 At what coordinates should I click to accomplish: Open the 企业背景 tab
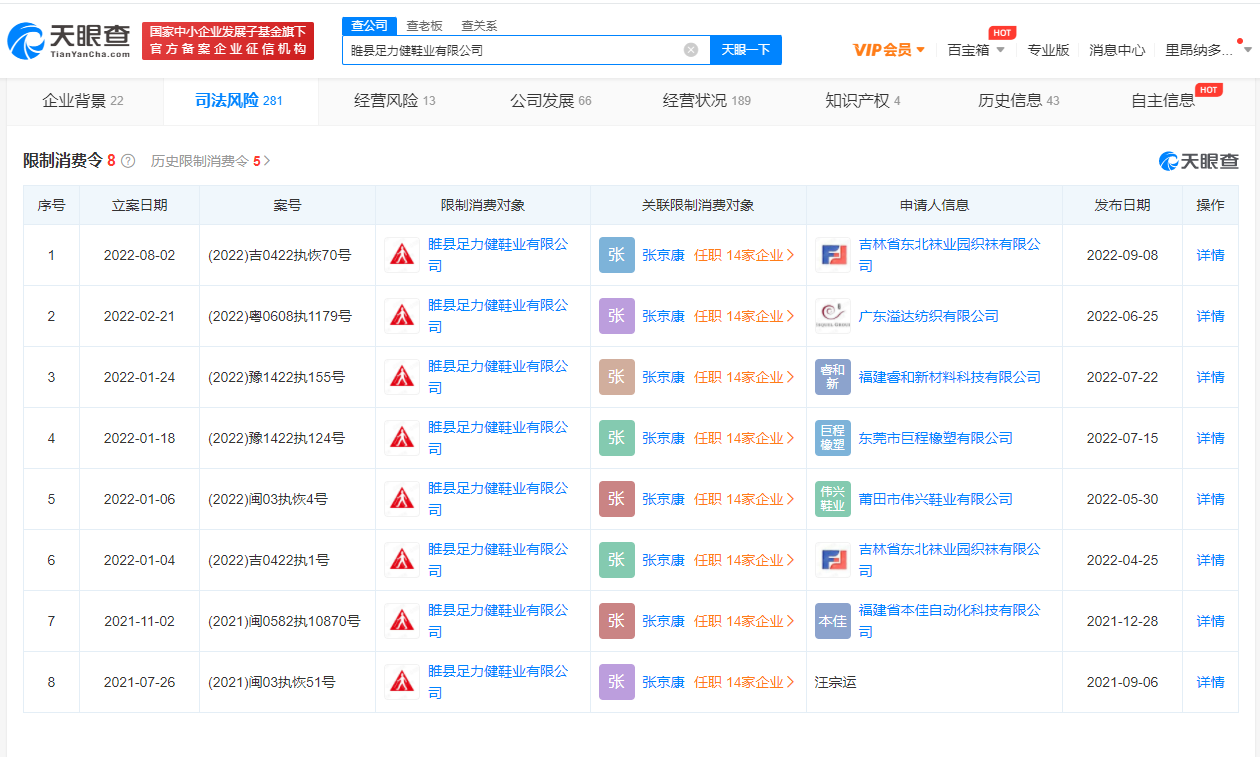point(83,100)
